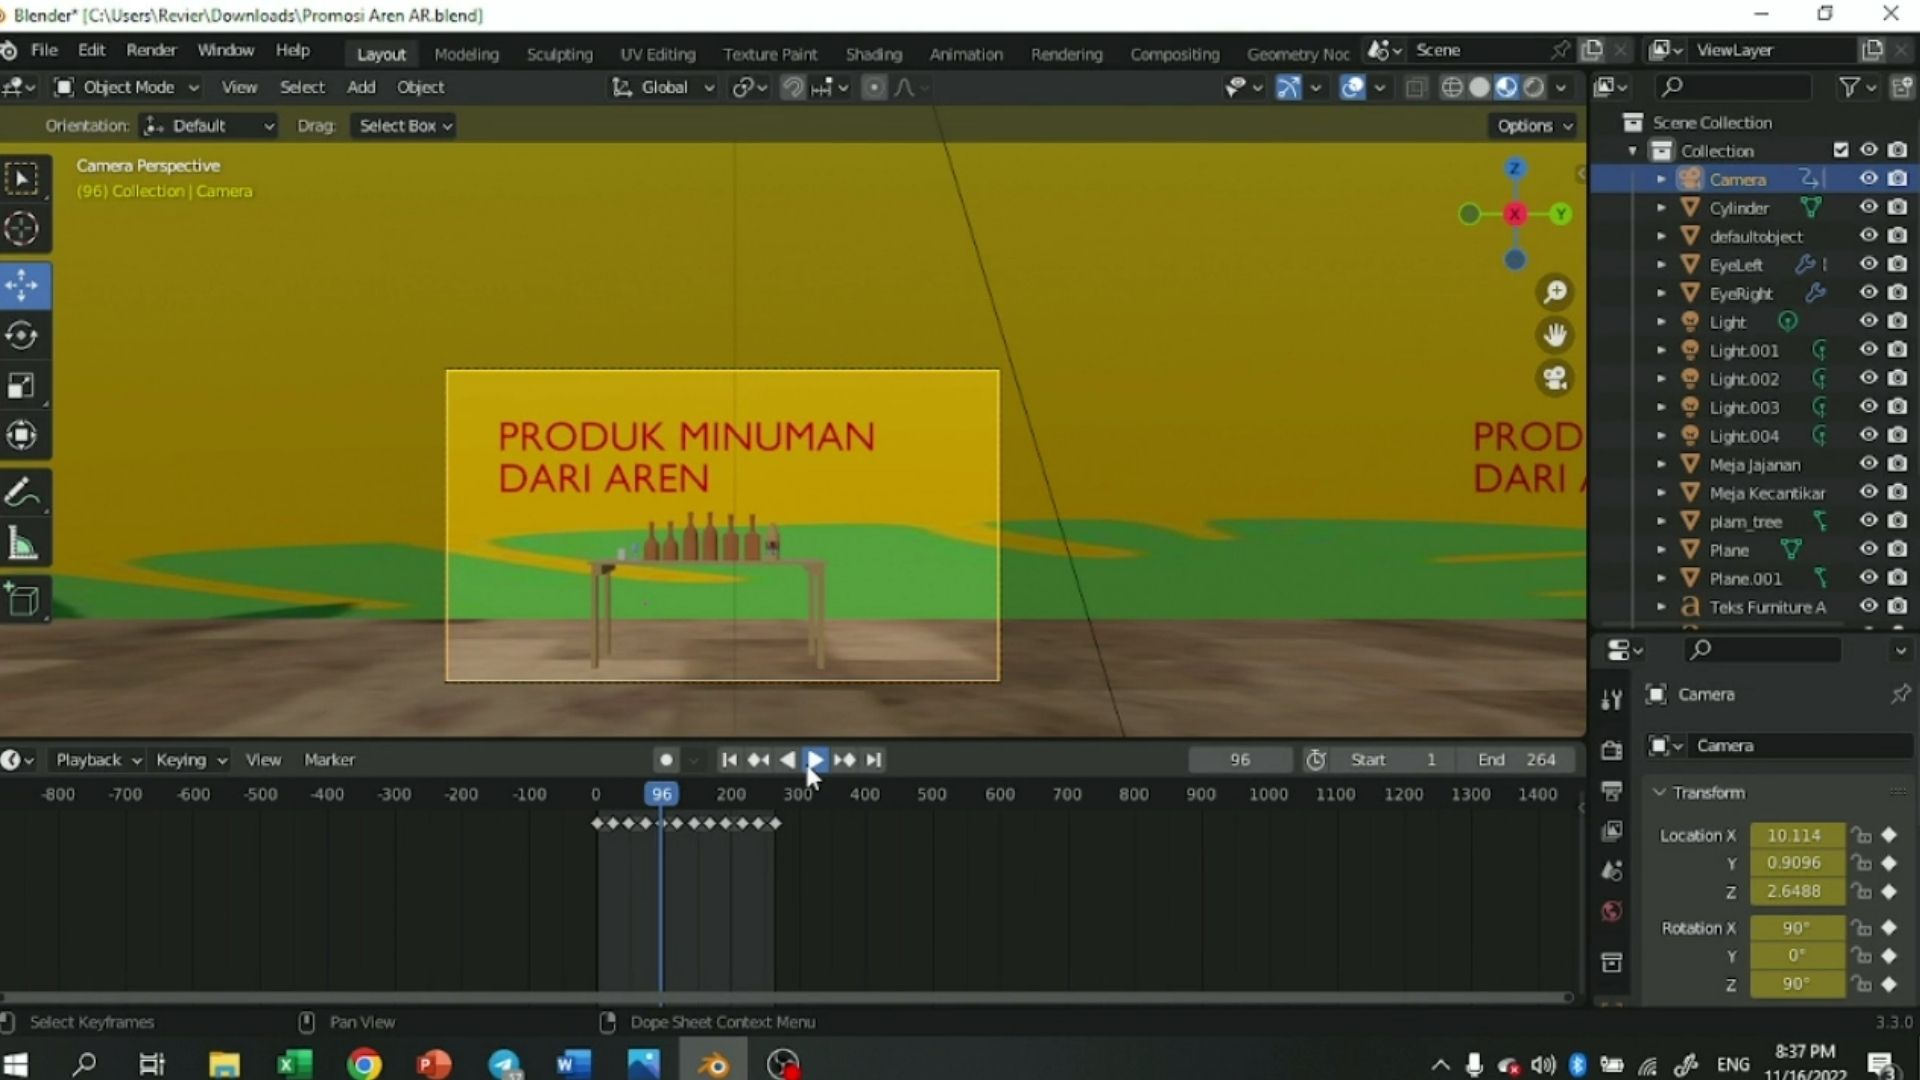
Task: Open the Select Box drag mode dropdown
Action: click(x=403, y=125)
